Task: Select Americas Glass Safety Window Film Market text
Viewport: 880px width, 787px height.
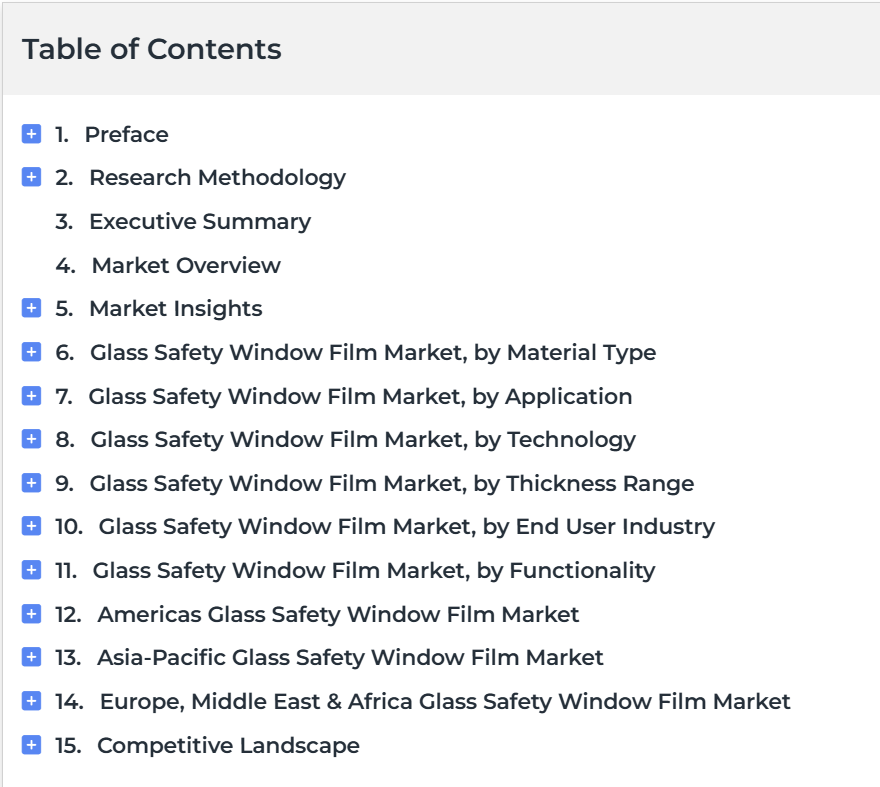Action: click(x=338, y=615)
